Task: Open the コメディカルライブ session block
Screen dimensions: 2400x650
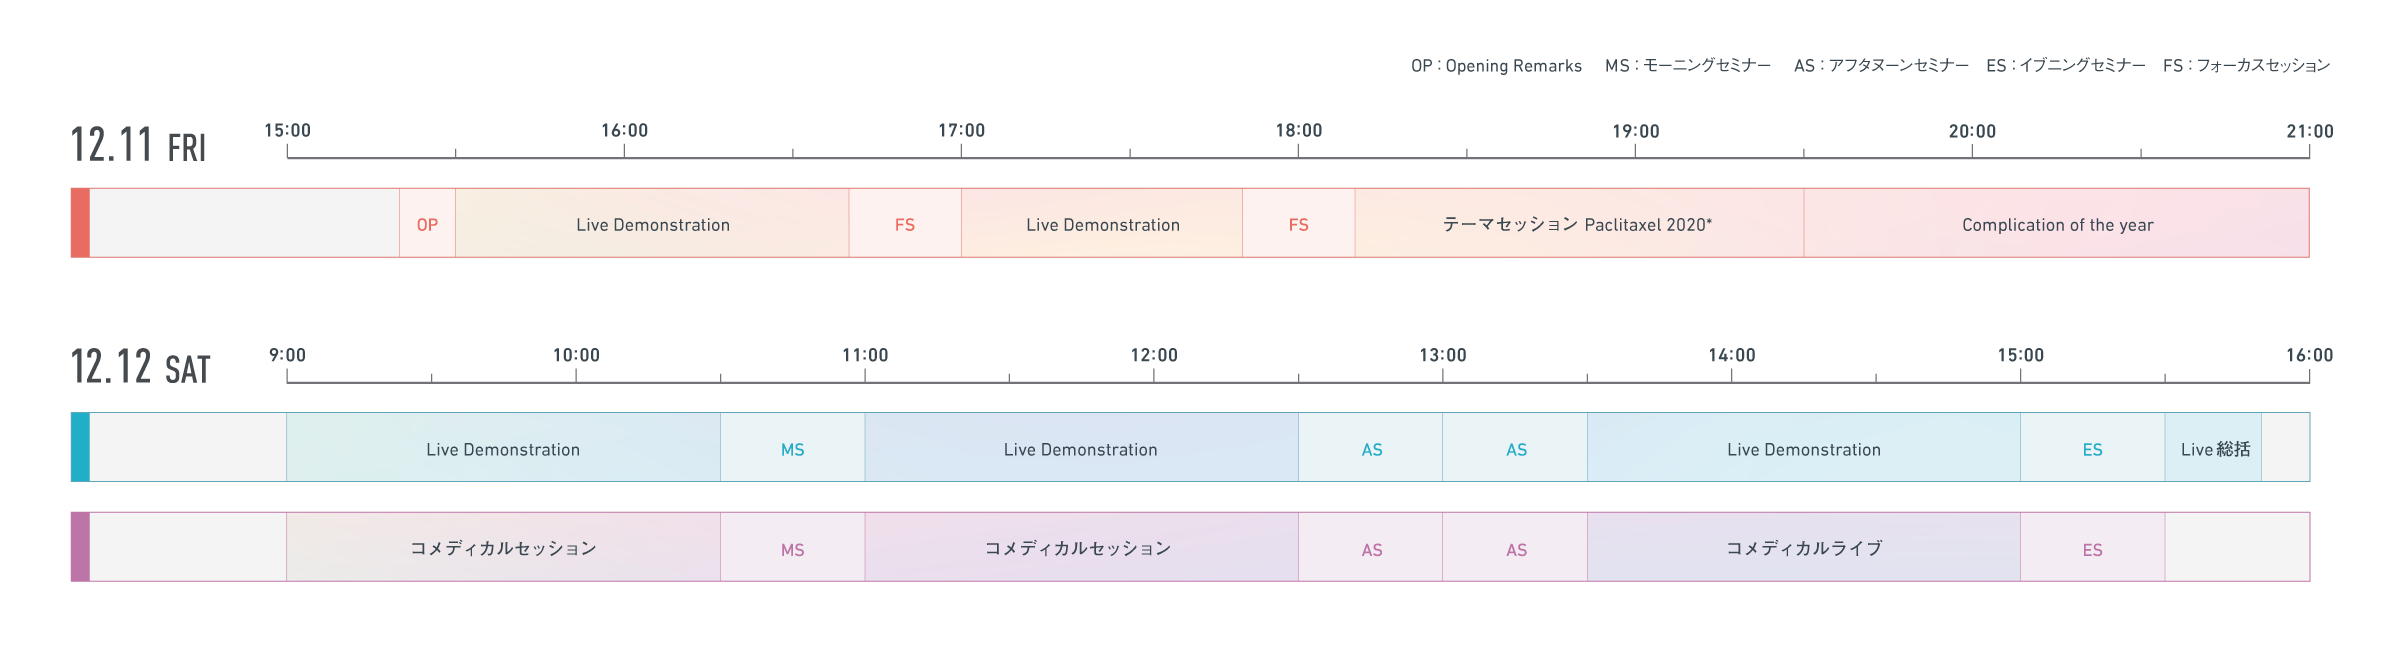Action: click(1803, 548)
